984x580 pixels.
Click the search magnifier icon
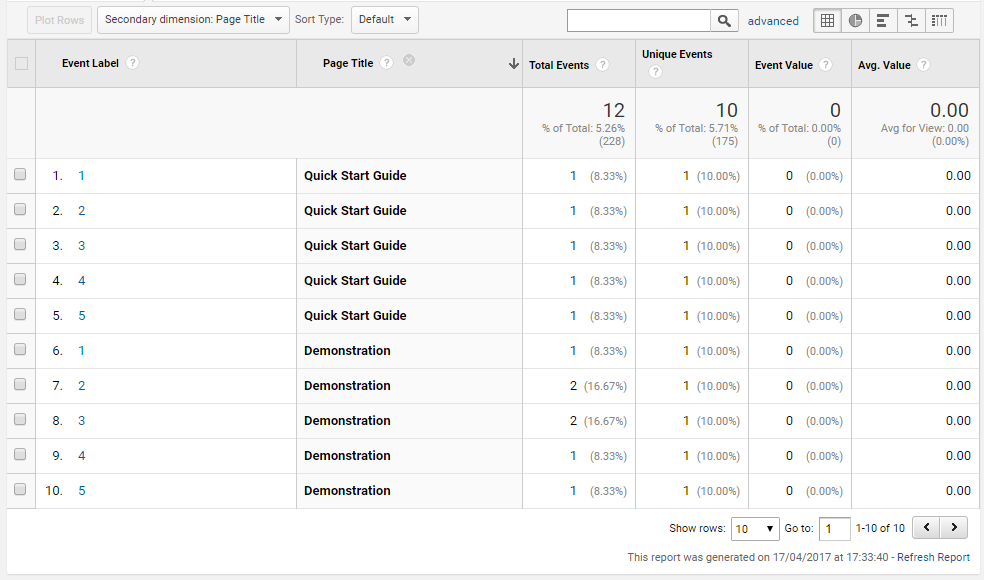pos(724,20)
